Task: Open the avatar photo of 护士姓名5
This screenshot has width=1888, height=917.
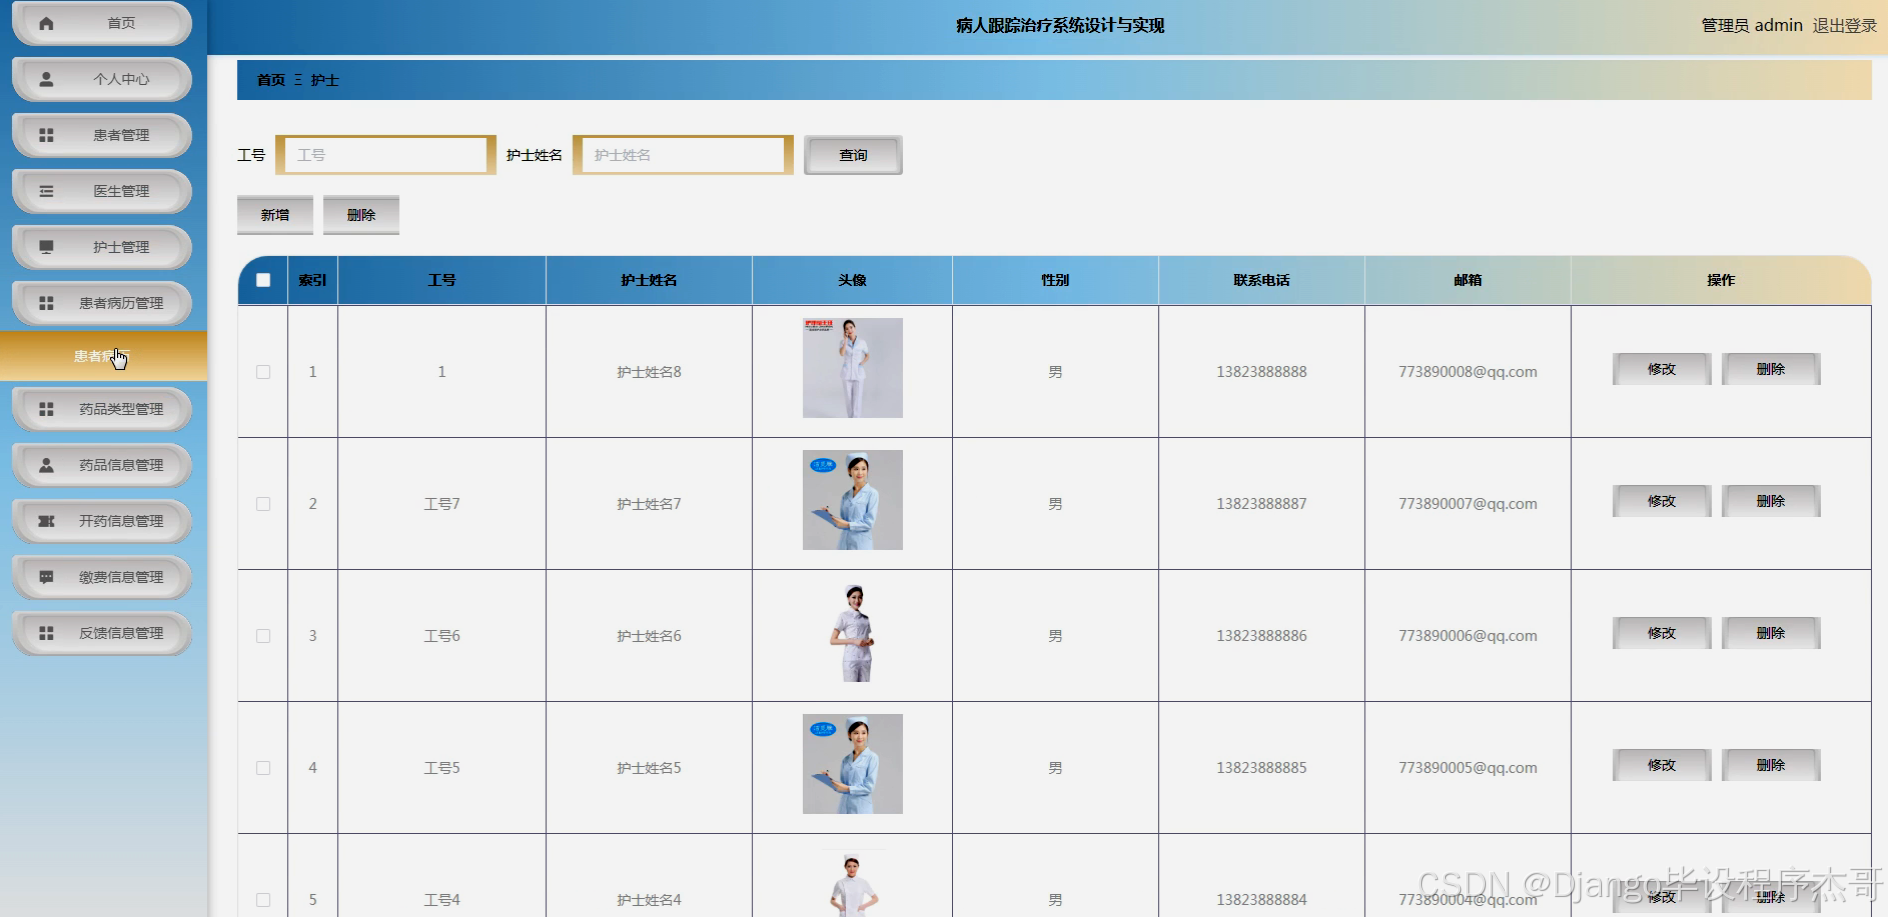Action: [853, 764]
